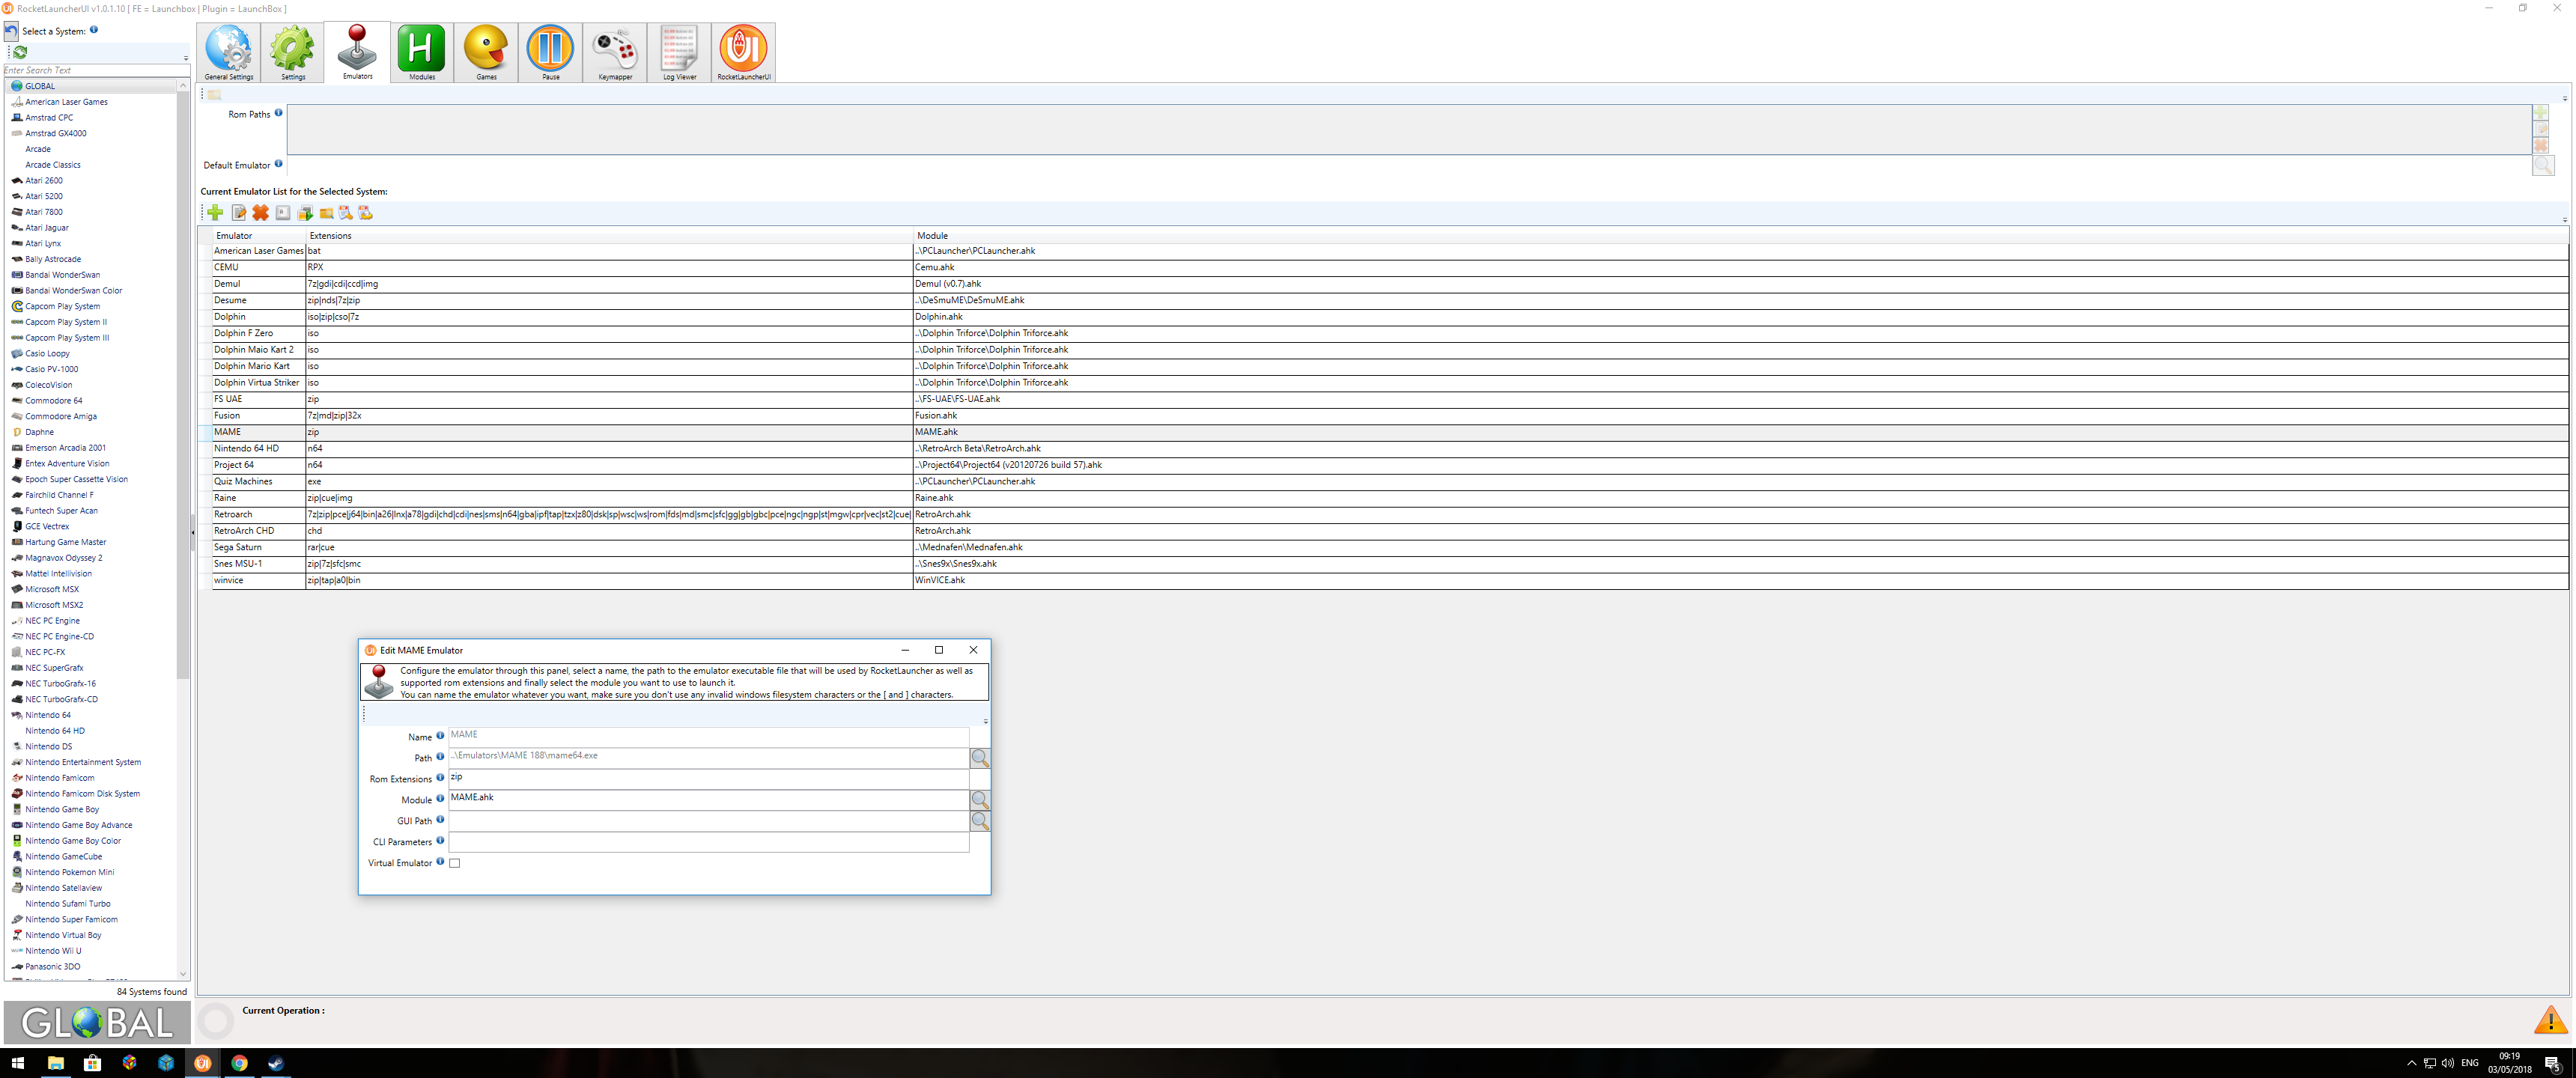Click the rename key icon in emulator toolbar
Viewport: 2576px width, 1078px height.
pos(283,212)
